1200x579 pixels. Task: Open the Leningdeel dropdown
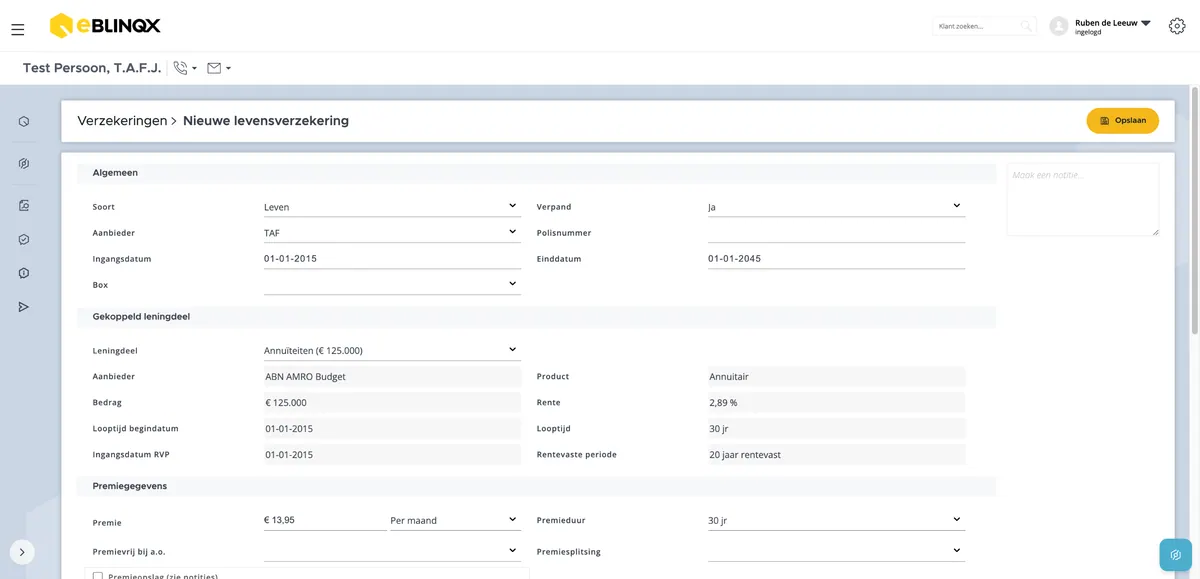391,350
